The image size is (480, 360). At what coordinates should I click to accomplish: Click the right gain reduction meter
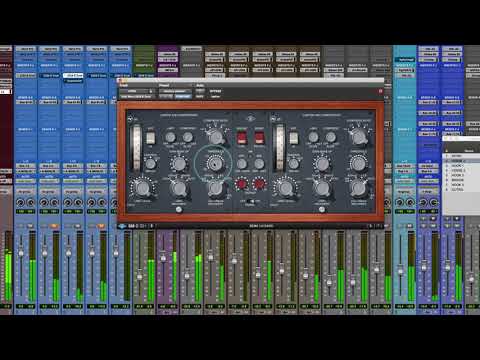pos(279,148)
